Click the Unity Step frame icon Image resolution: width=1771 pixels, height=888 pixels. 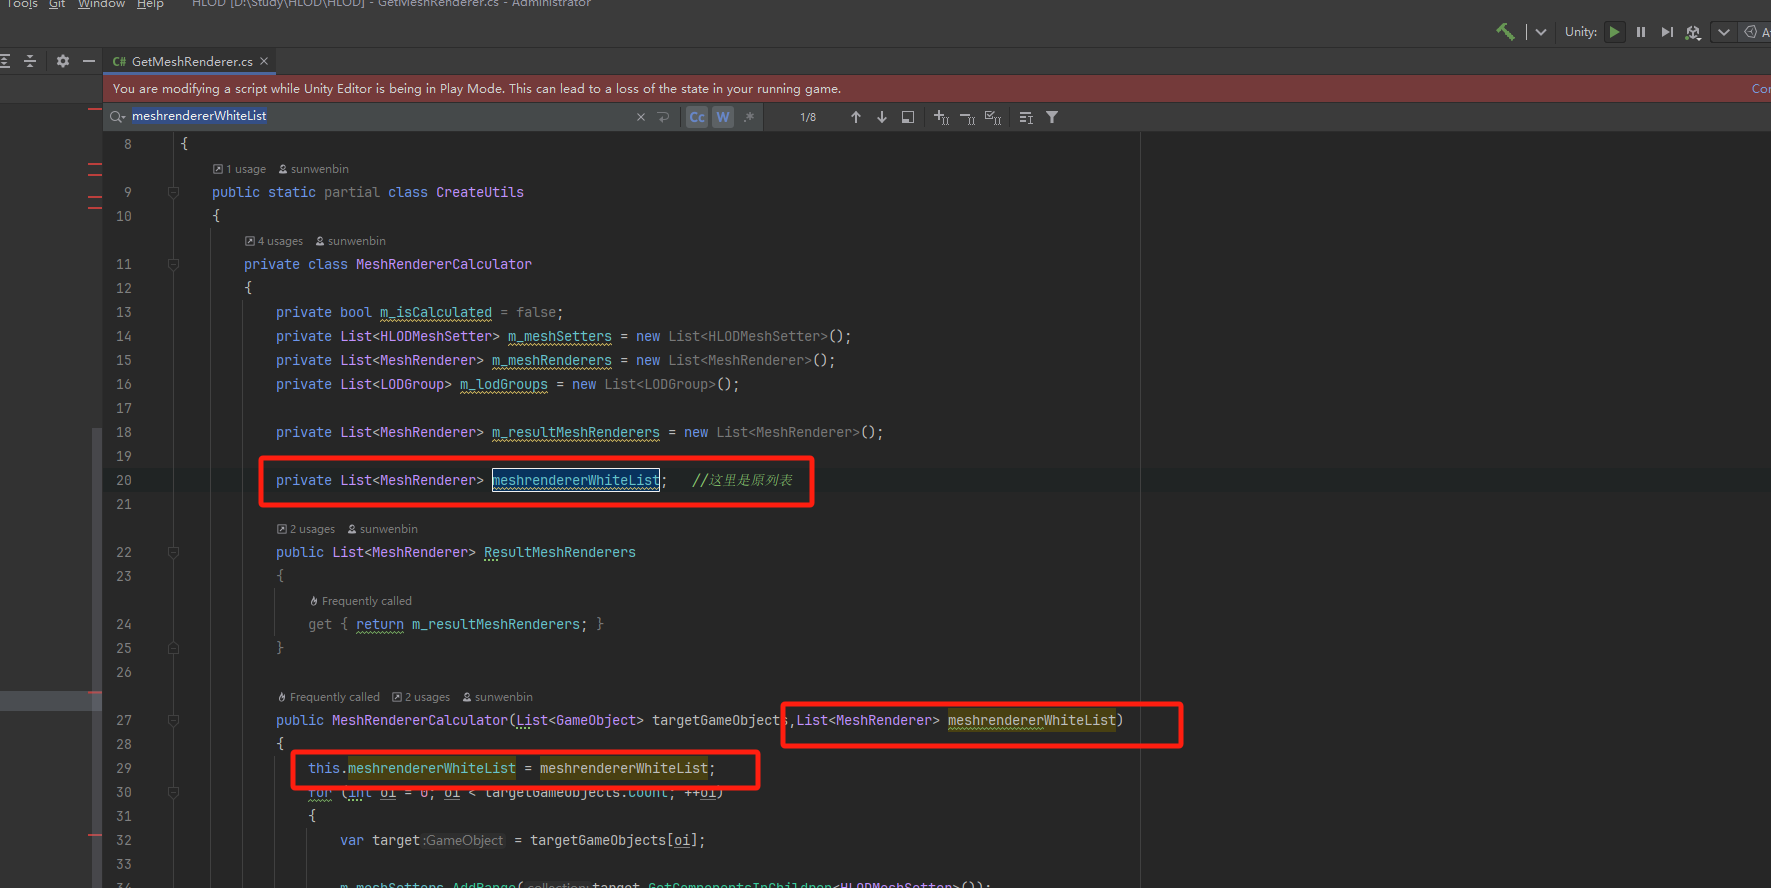pyautogui.click(x=1667, y=32)
